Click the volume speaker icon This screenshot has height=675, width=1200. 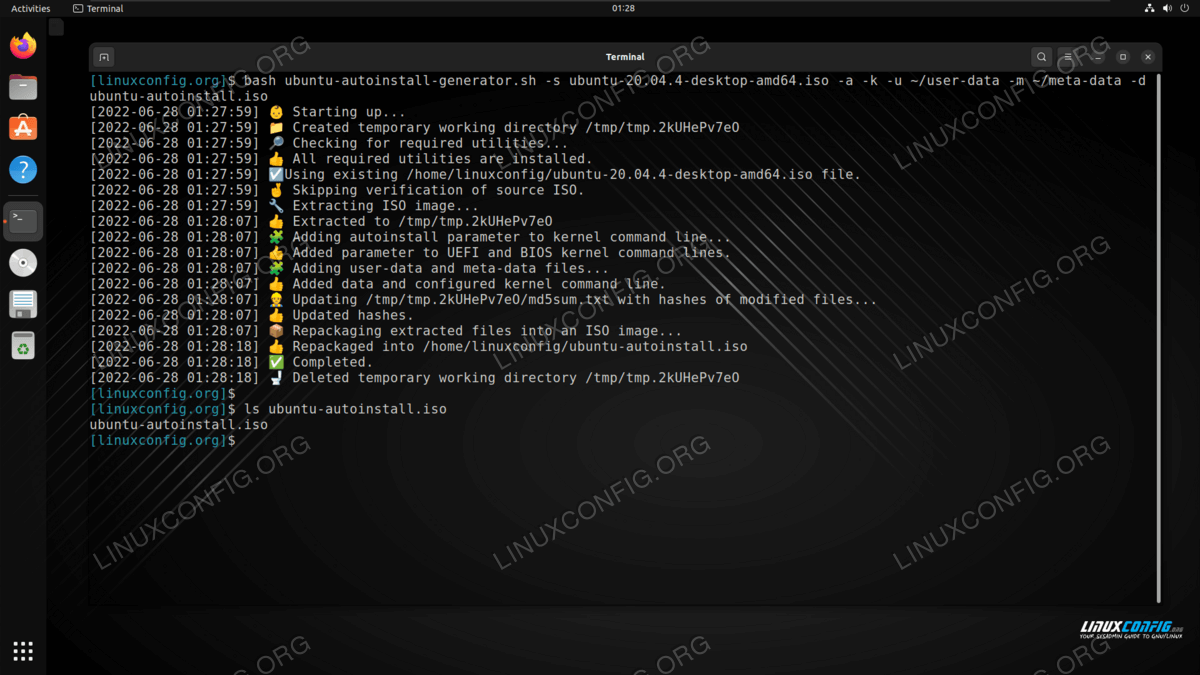tap(1167, 8)
